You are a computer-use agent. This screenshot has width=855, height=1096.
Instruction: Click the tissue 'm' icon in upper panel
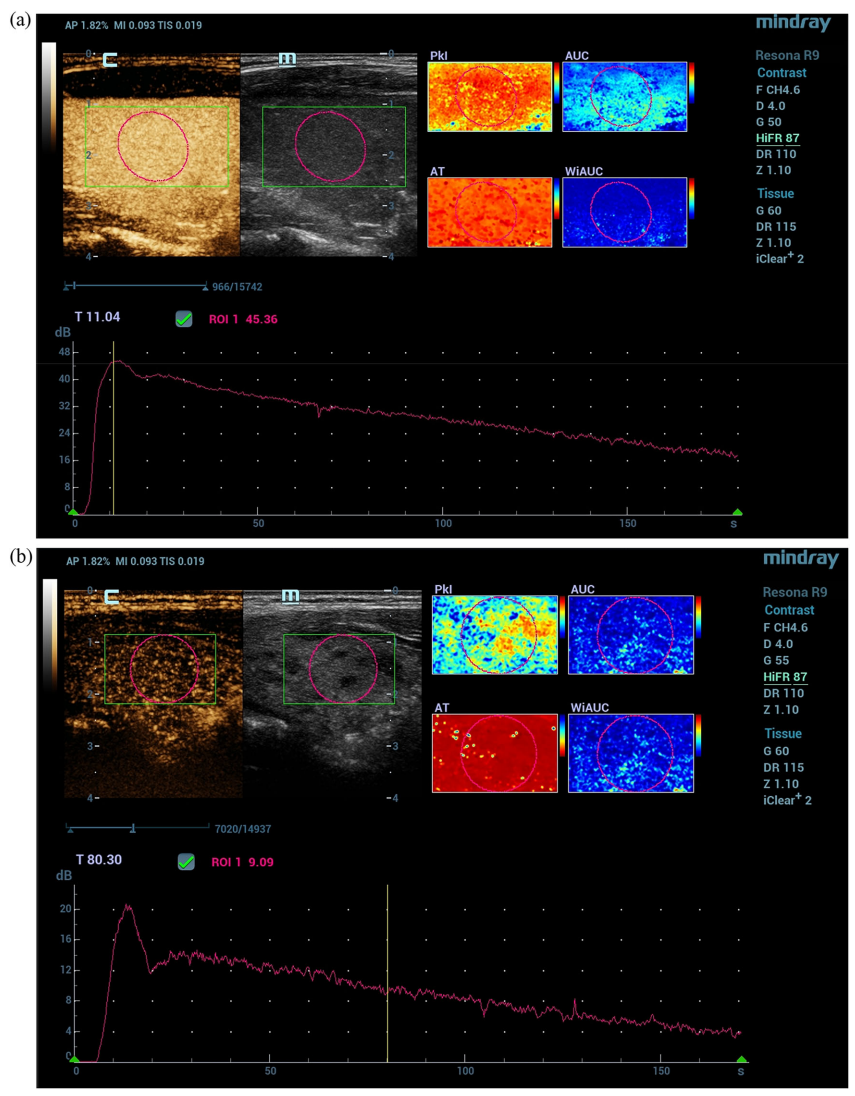coord(287,59)
